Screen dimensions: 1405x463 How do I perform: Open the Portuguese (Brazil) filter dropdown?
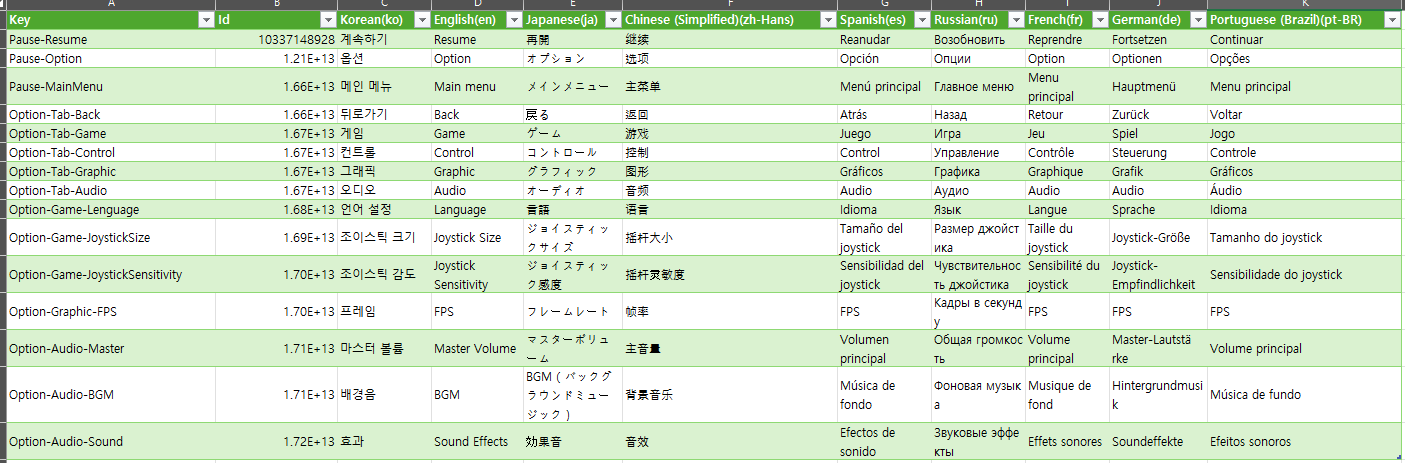pos(1391,20)
